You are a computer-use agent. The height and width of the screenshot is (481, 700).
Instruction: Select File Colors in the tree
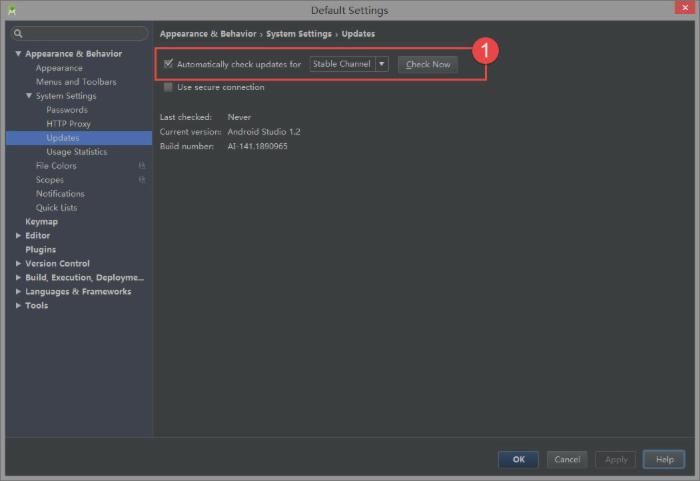56,166
